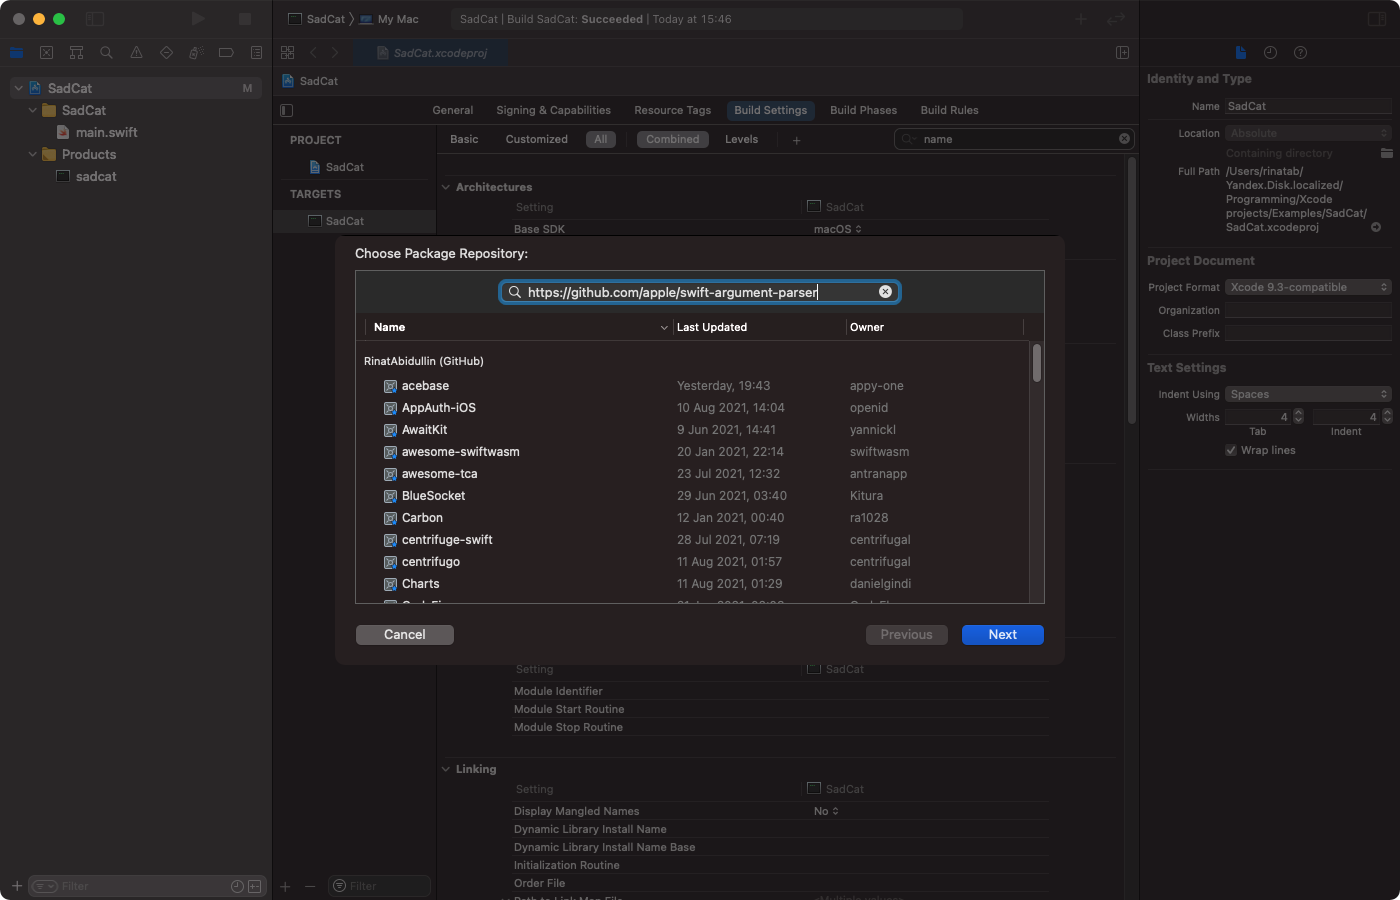Open the Debug navigator spray icon
The image size is (1400, 900).
[196, 53]
